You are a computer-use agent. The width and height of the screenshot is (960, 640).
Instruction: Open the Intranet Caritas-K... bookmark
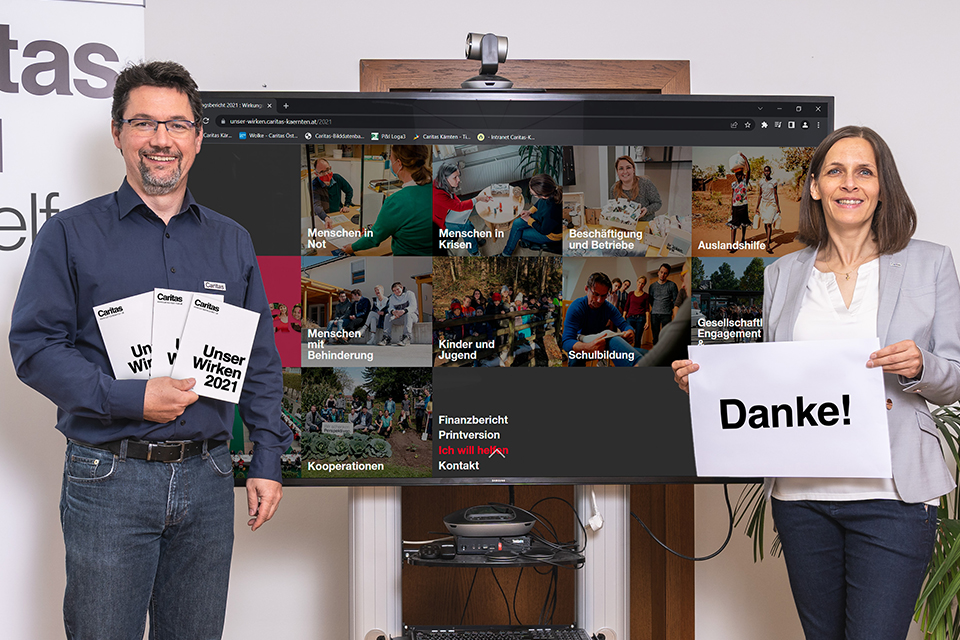click(x=506, y=137)
